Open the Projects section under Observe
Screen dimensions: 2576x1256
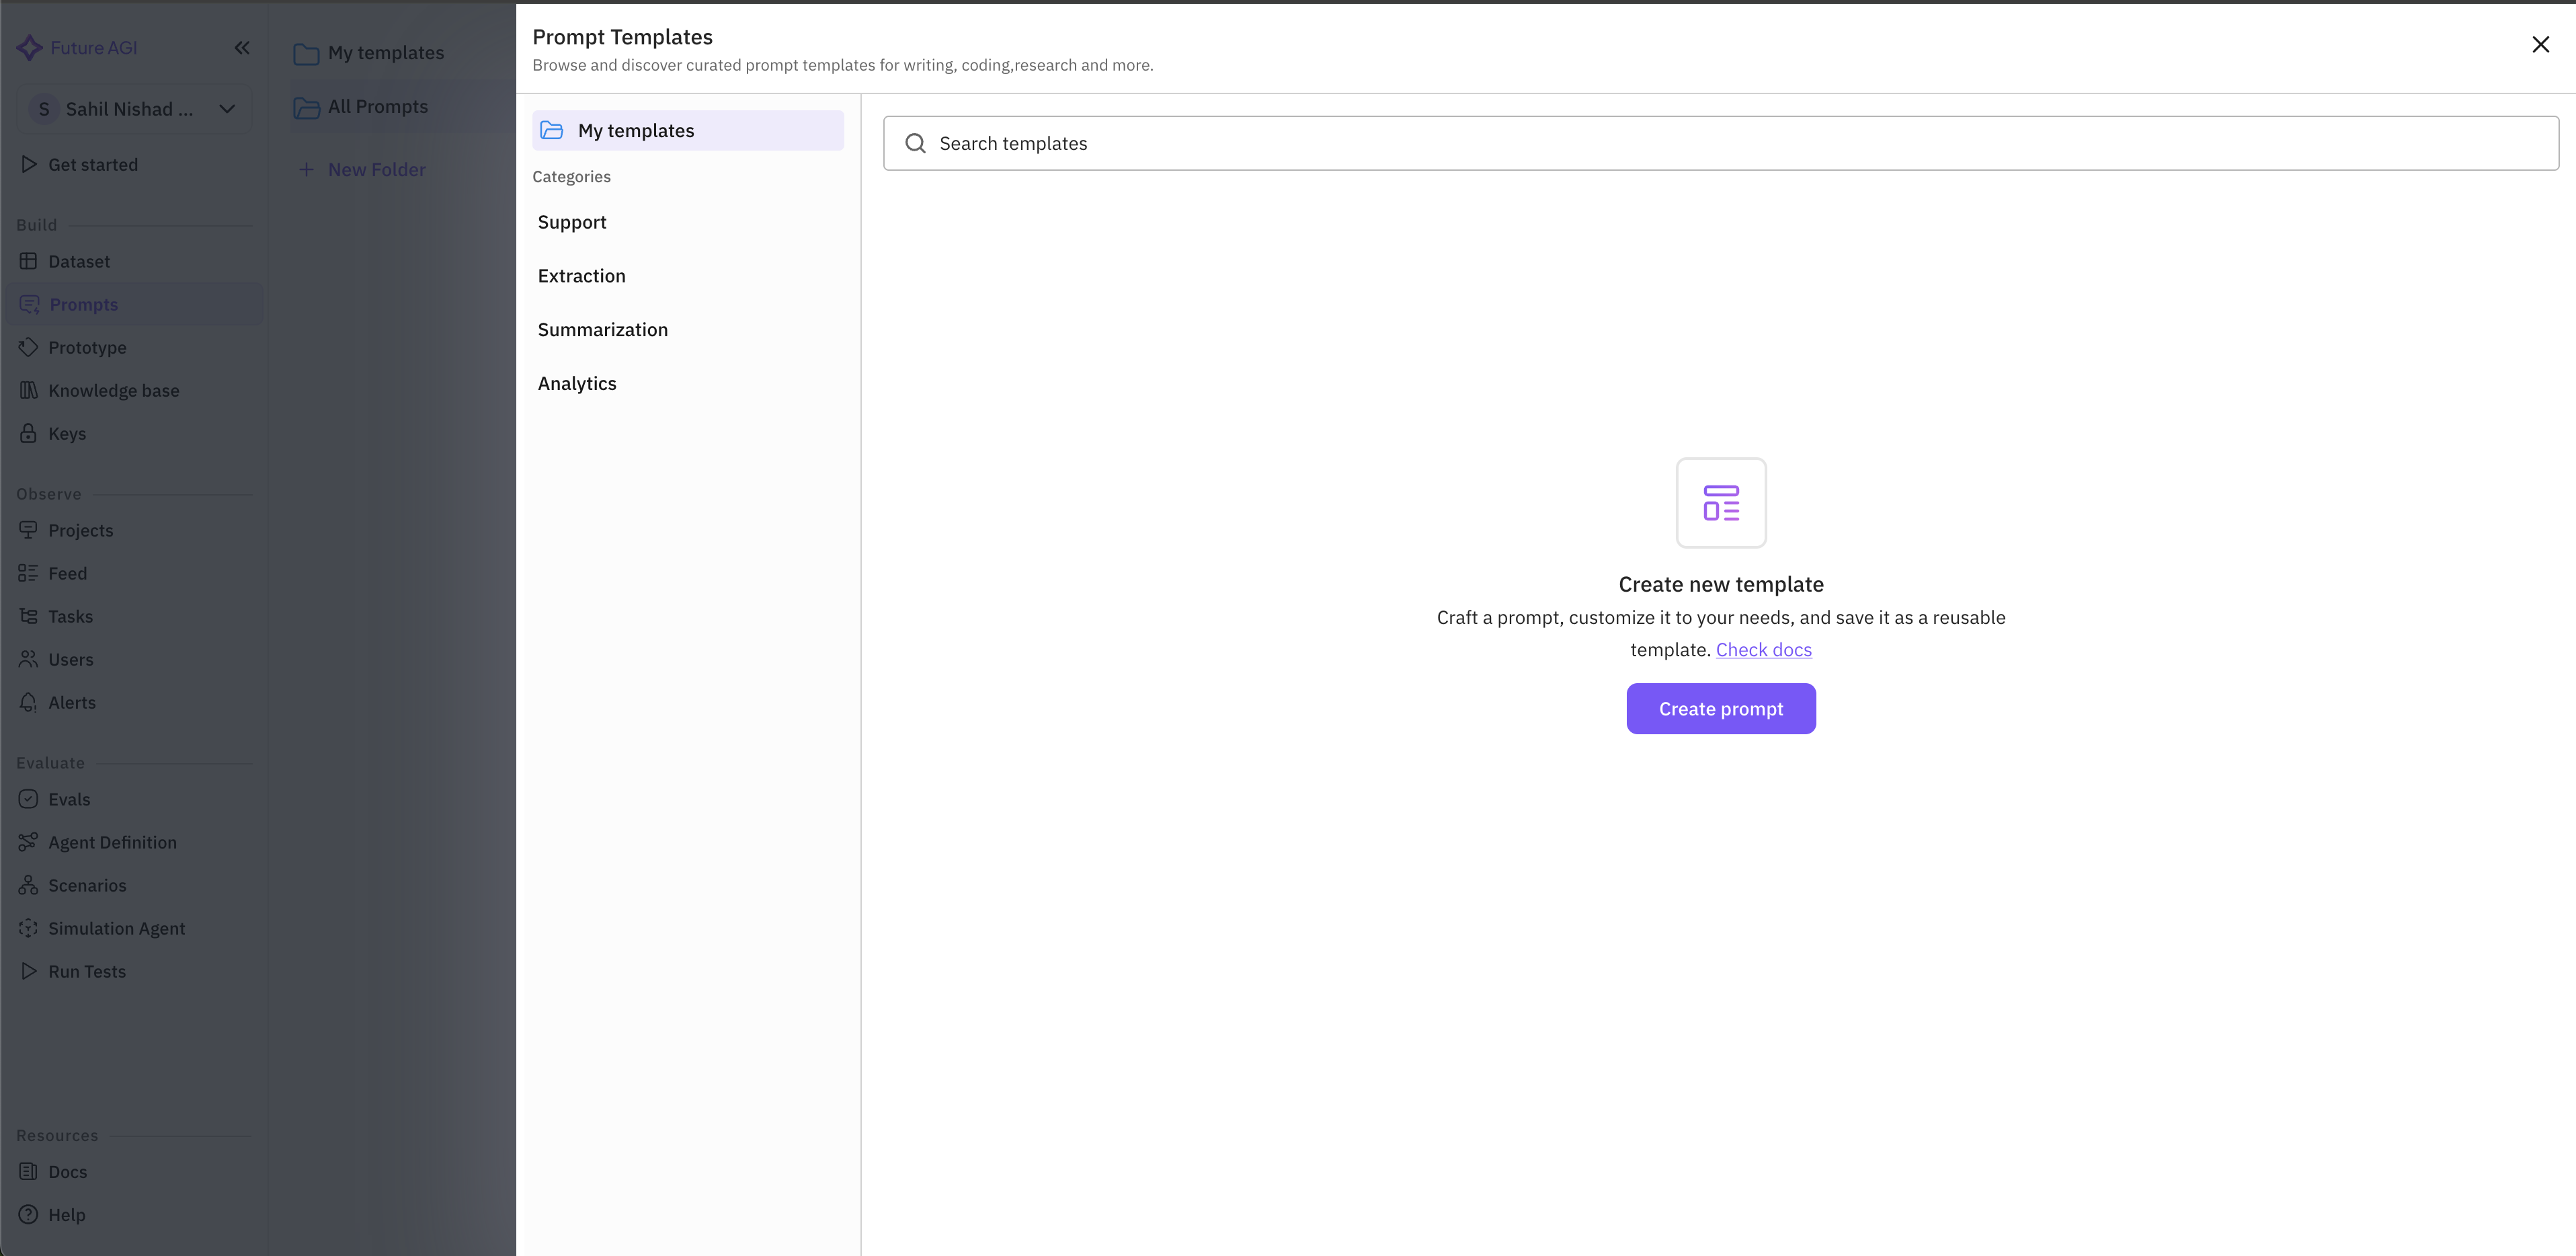[81, 530]
